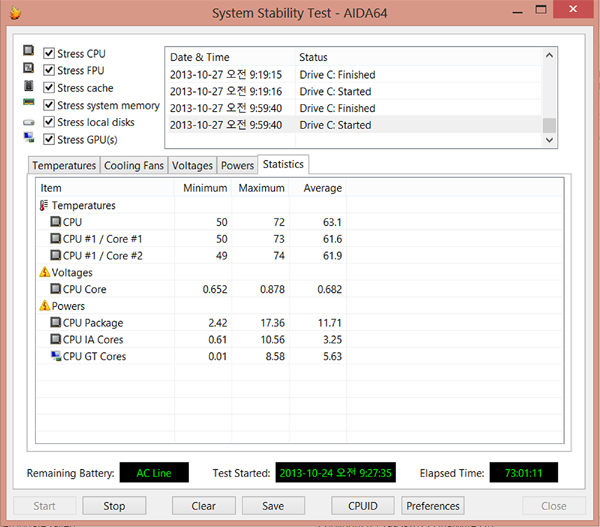Save the test results
Screen dimensions: 600x527
[x=273, y=506]
